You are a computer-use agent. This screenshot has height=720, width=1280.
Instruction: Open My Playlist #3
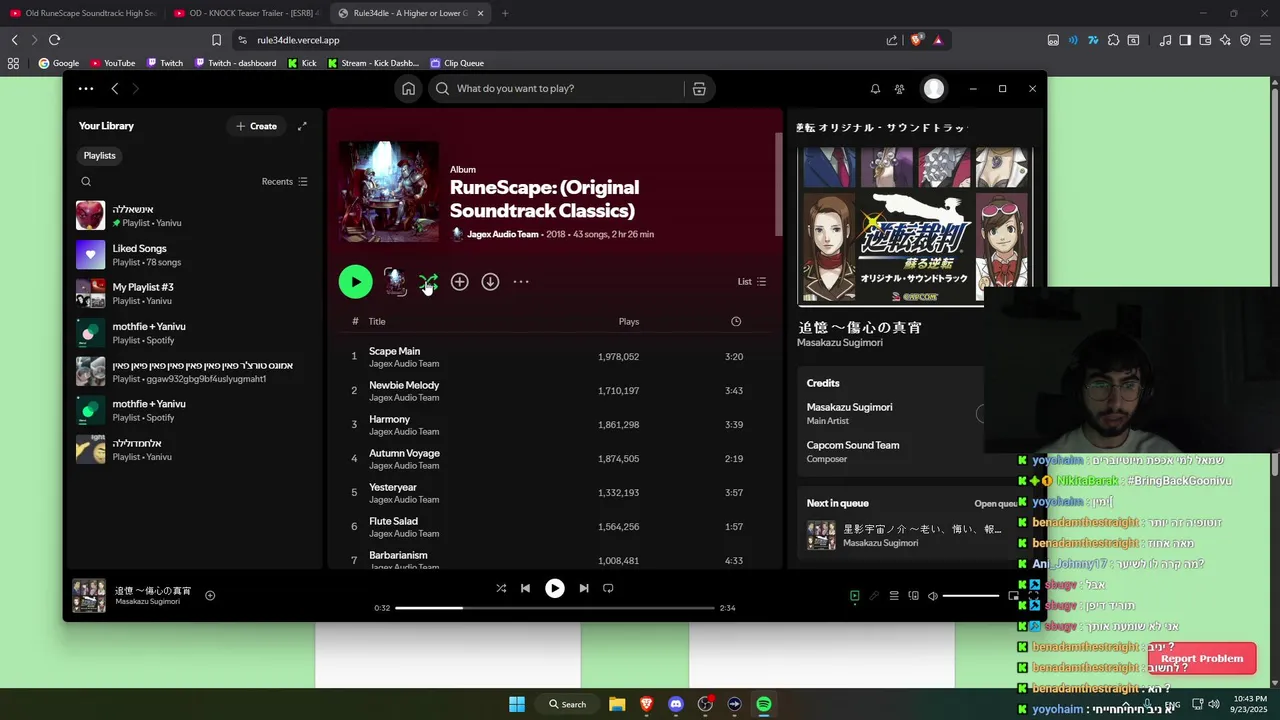coord(195,294)
